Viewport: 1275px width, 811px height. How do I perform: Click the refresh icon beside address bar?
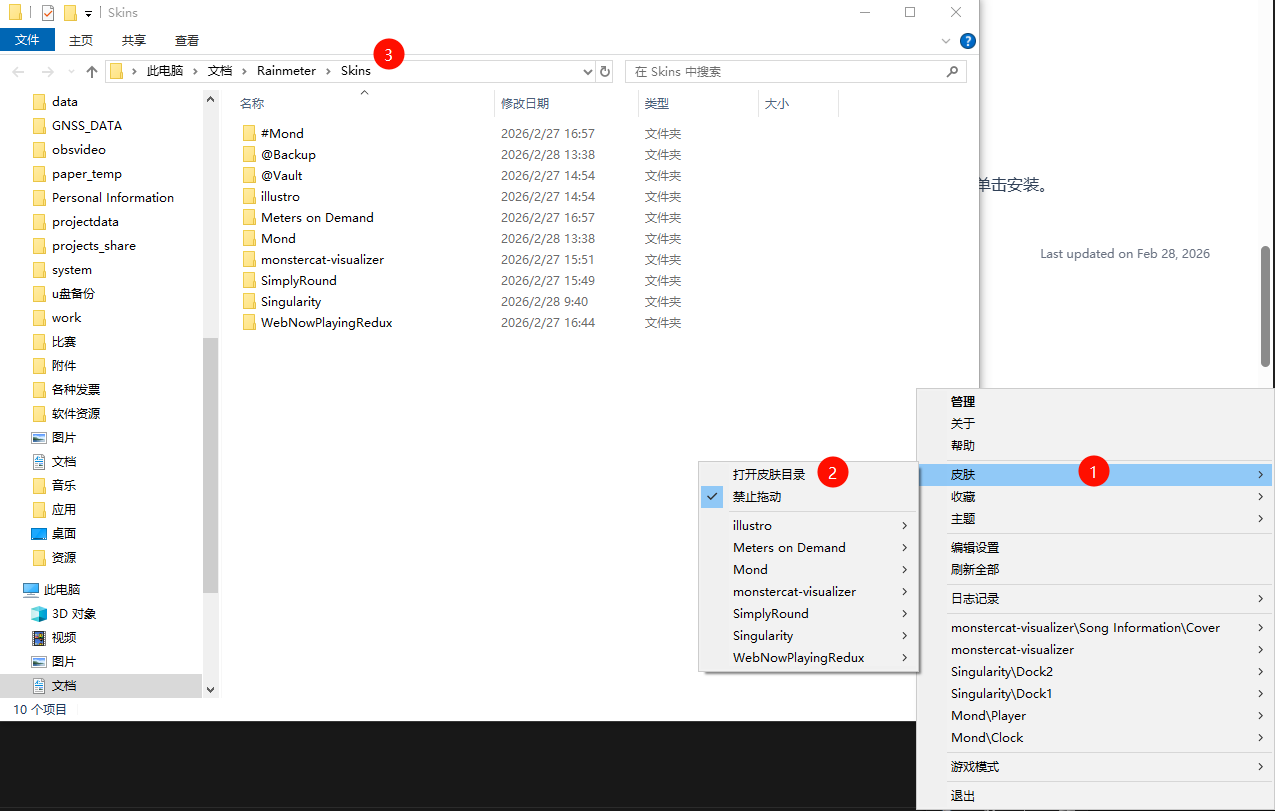605,71
